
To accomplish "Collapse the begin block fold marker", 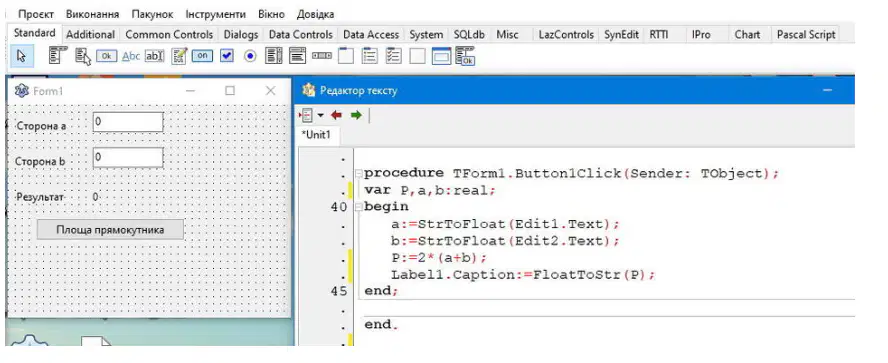I will point(358,208).
